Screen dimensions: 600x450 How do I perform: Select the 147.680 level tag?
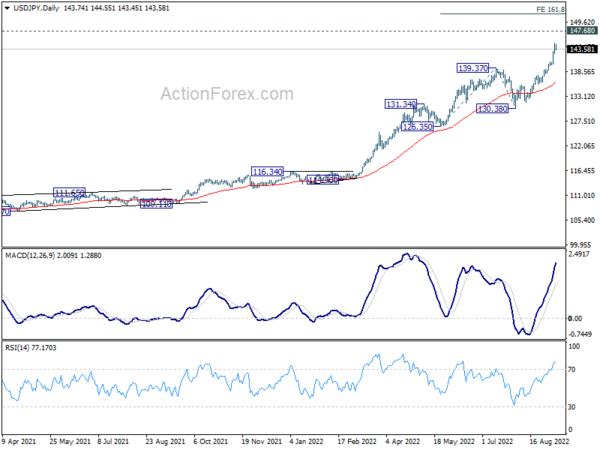click(582, 31)
